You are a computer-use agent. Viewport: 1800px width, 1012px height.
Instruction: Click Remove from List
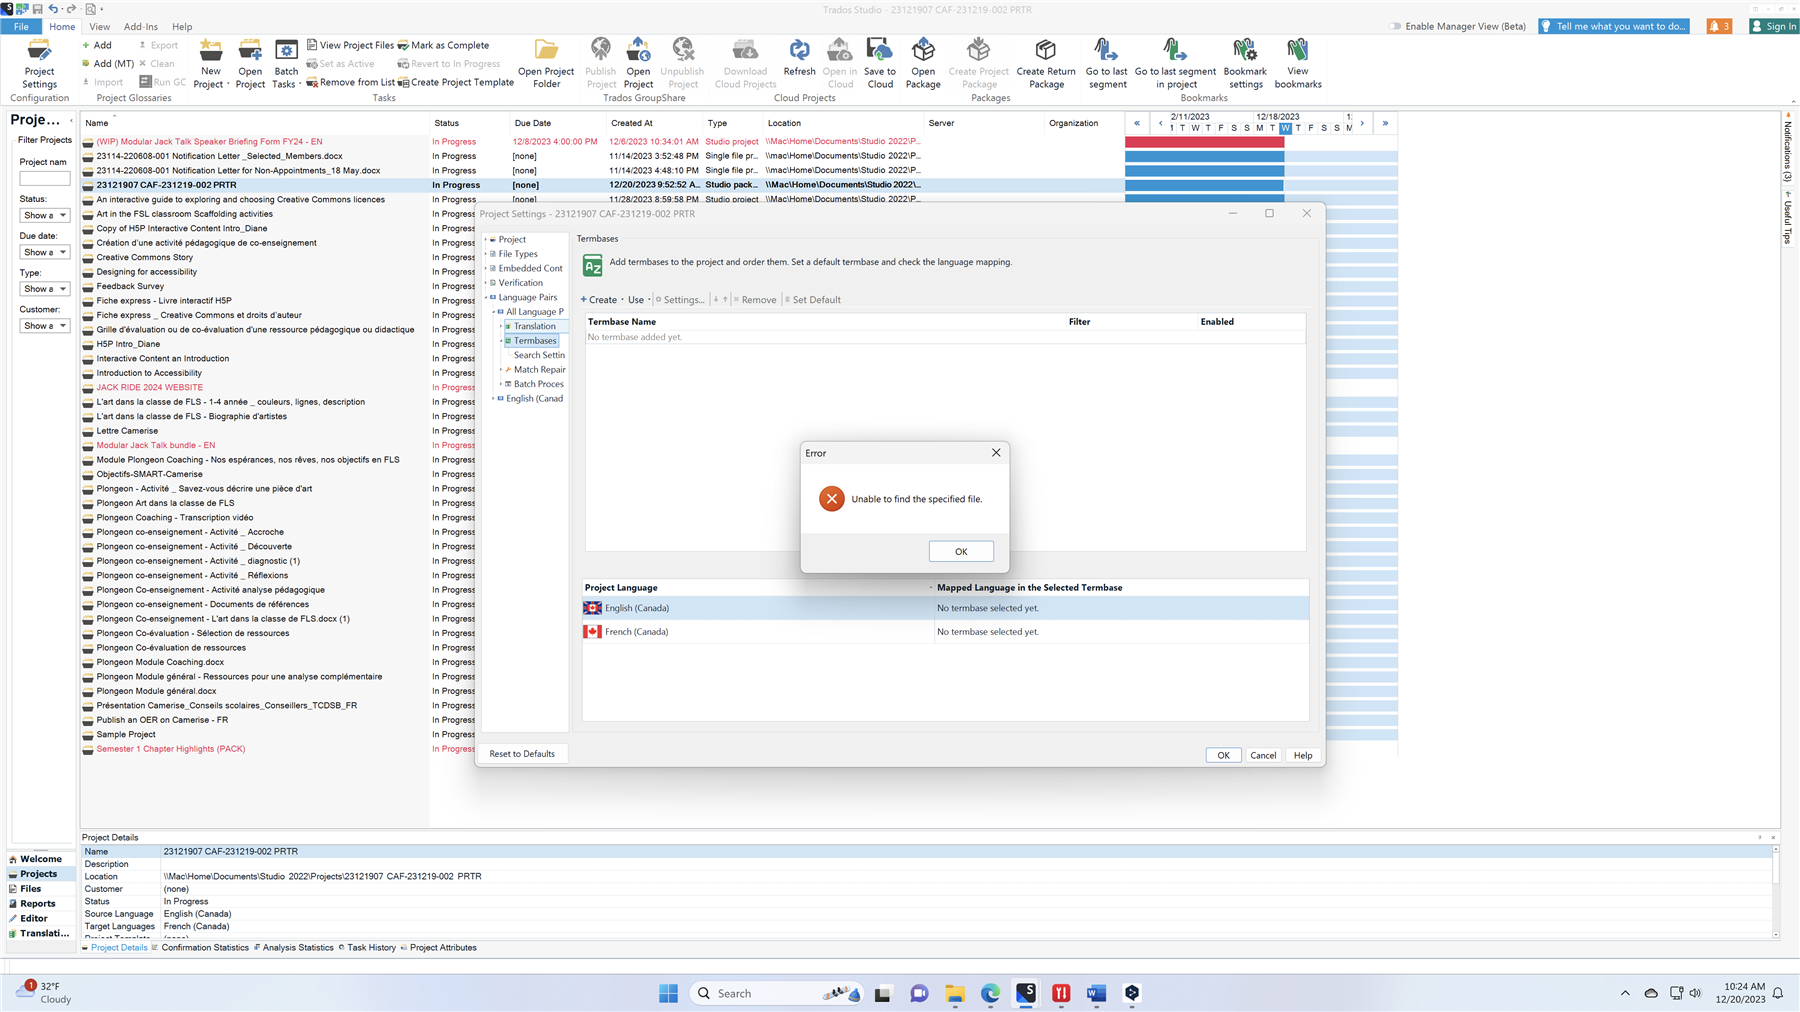point(350,82)
